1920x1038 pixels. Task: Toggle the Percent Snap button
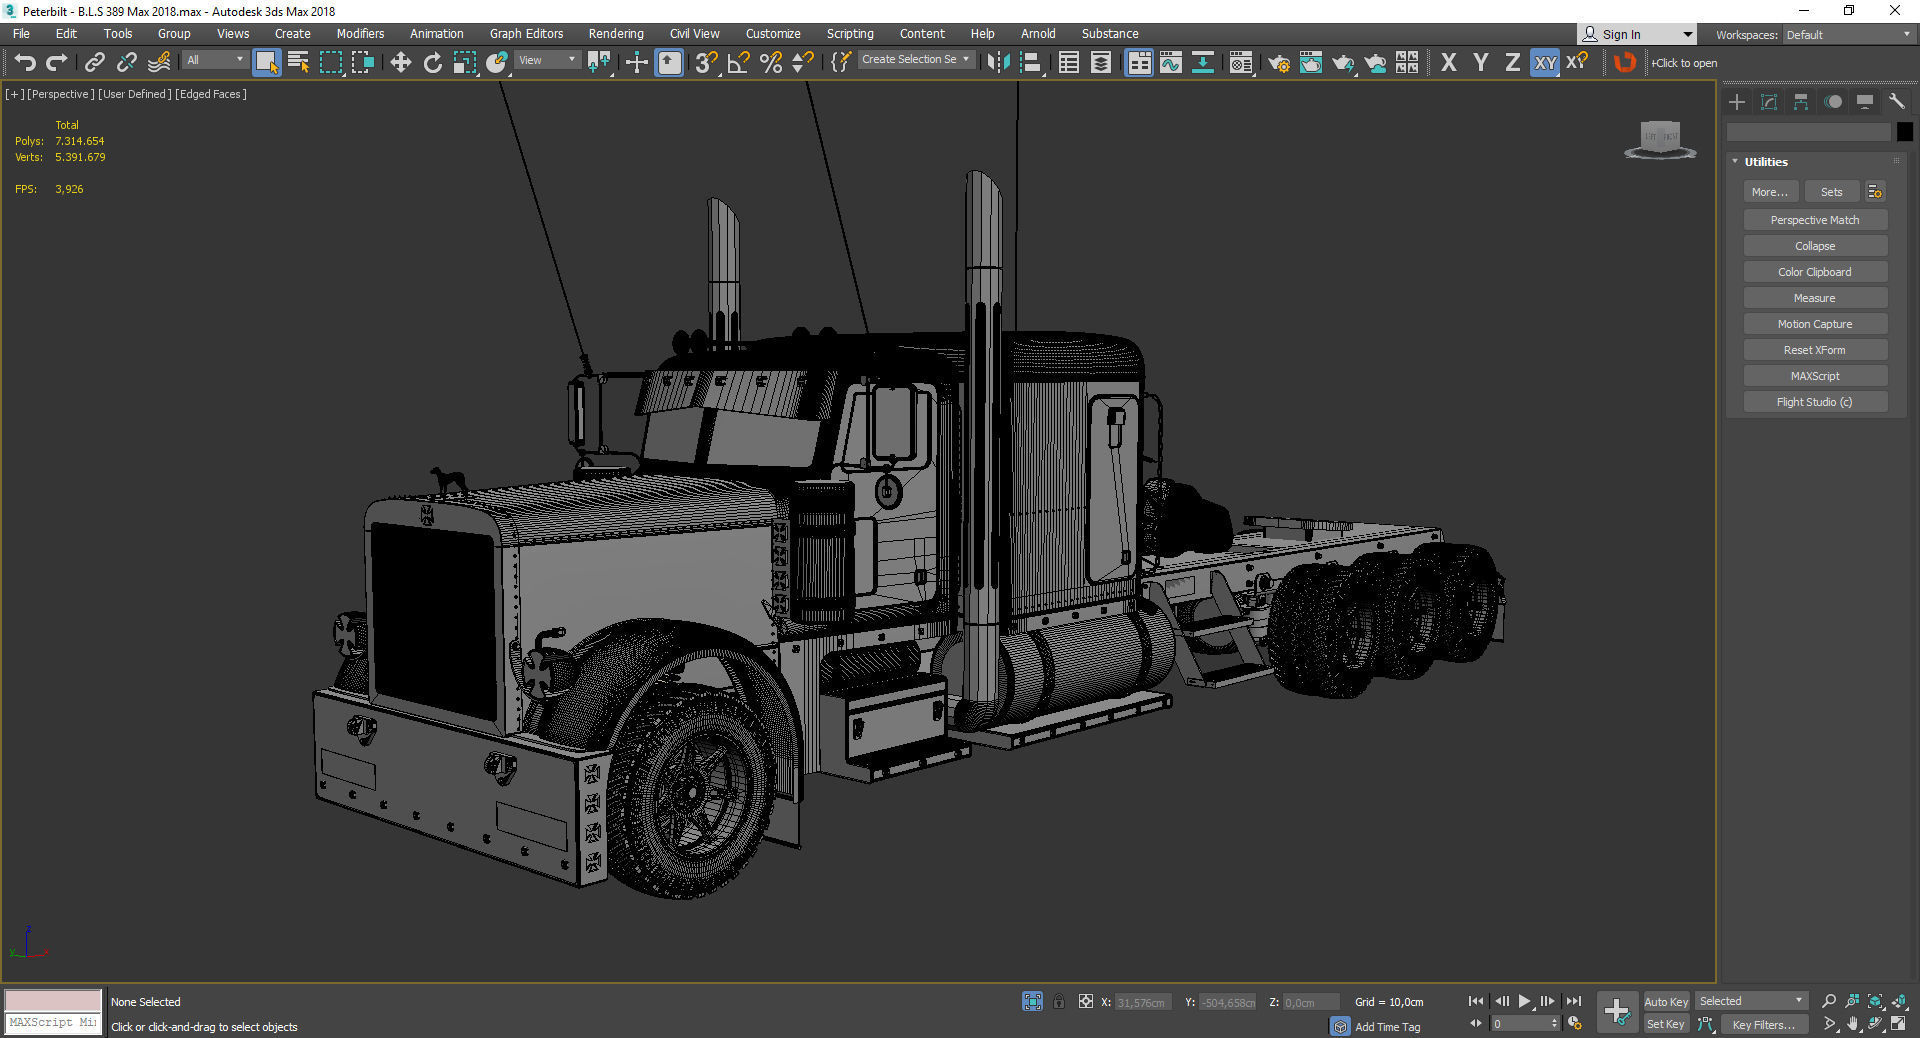coord(770,63)
